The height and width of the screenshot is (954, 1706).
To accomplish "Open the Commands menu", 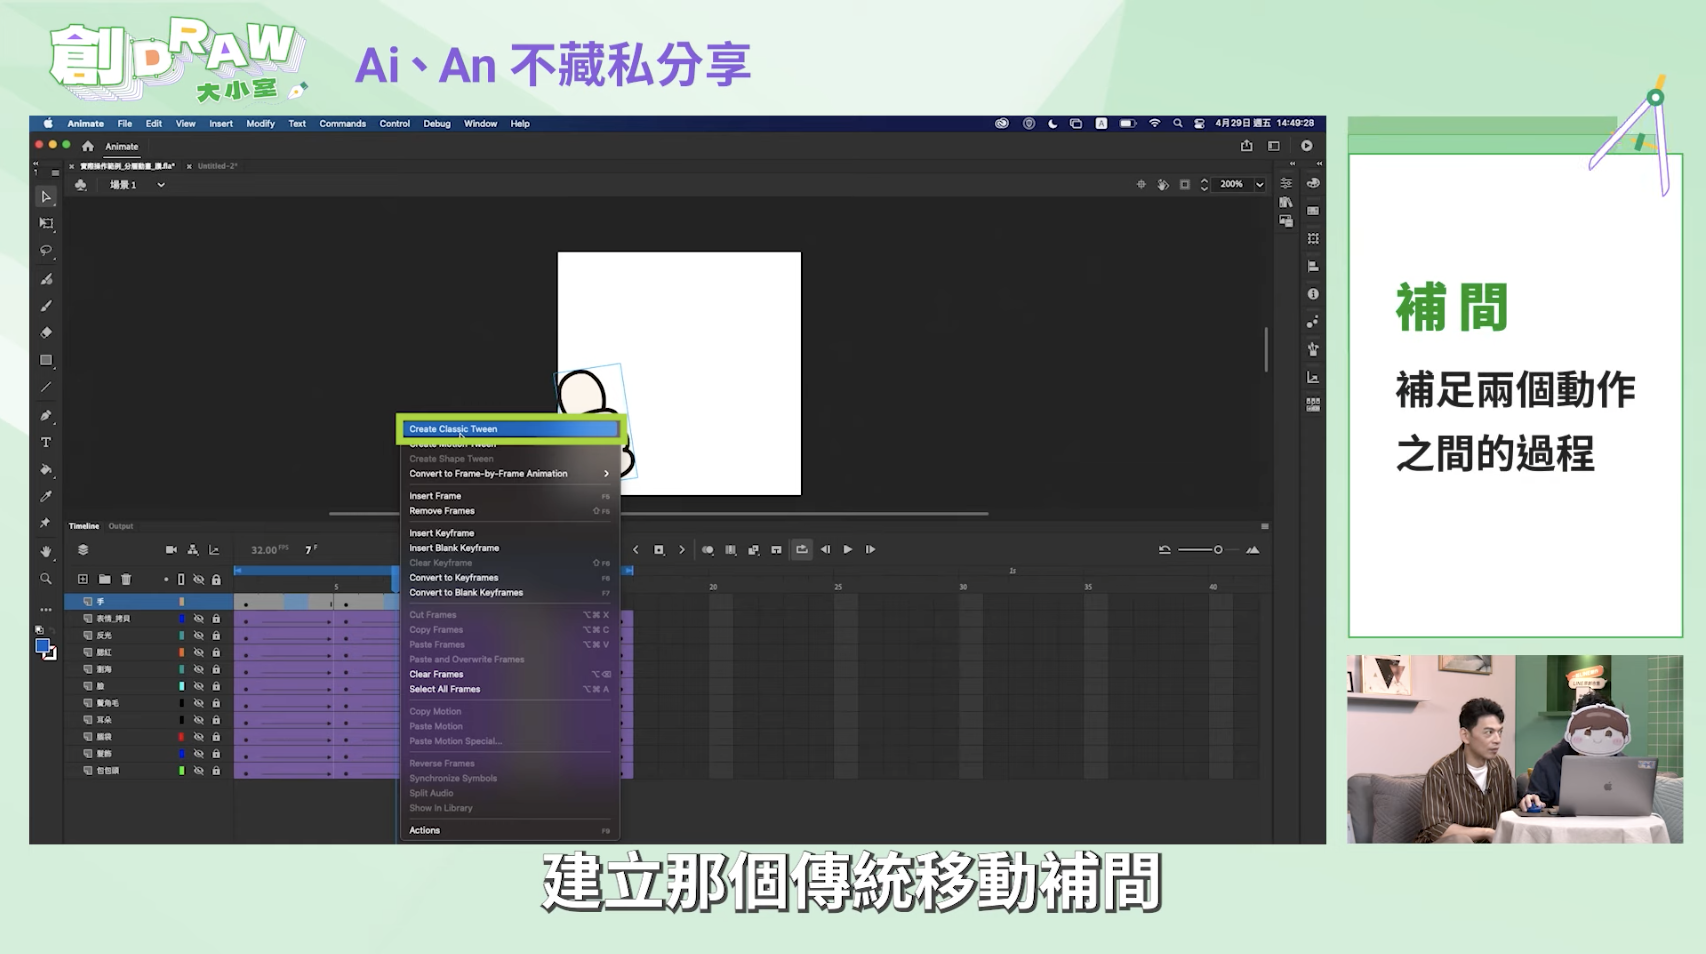I will pyautogui.click(x=342, y=124).
